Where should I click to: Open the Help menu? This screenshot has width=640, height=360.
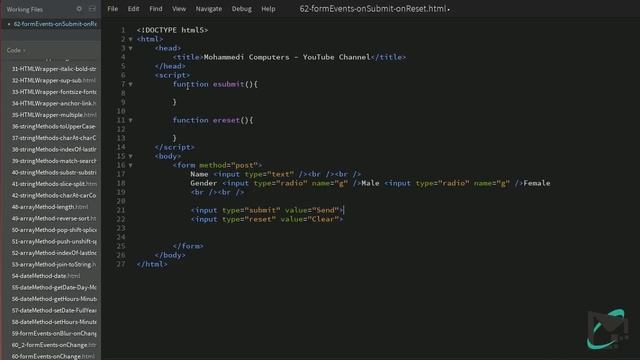click(x=268, y=9)
